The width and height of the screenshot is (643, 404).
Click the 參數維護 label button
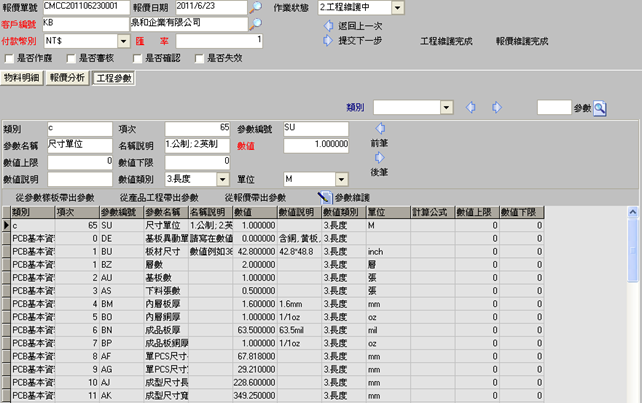click(353, 198)
